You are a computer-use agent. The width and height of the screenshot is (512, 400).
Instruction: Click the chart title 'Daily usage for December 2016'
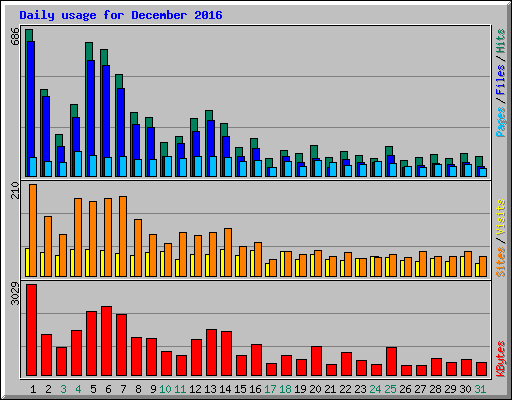[x=121, y=15]
